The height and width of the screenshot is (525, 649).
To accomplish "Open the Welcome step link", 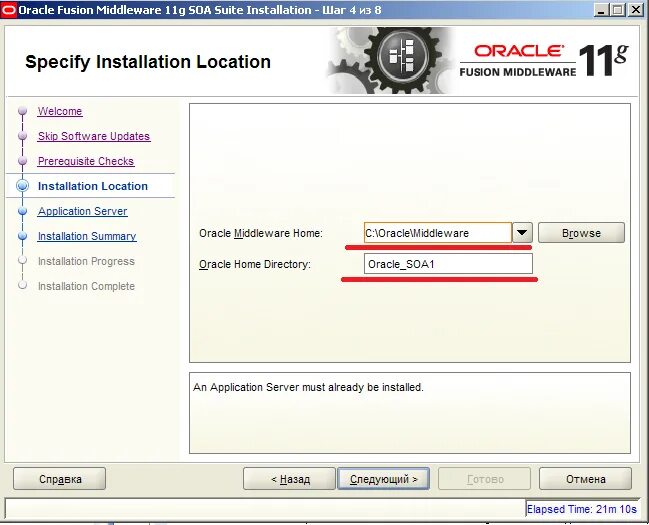I will (60, 111).
